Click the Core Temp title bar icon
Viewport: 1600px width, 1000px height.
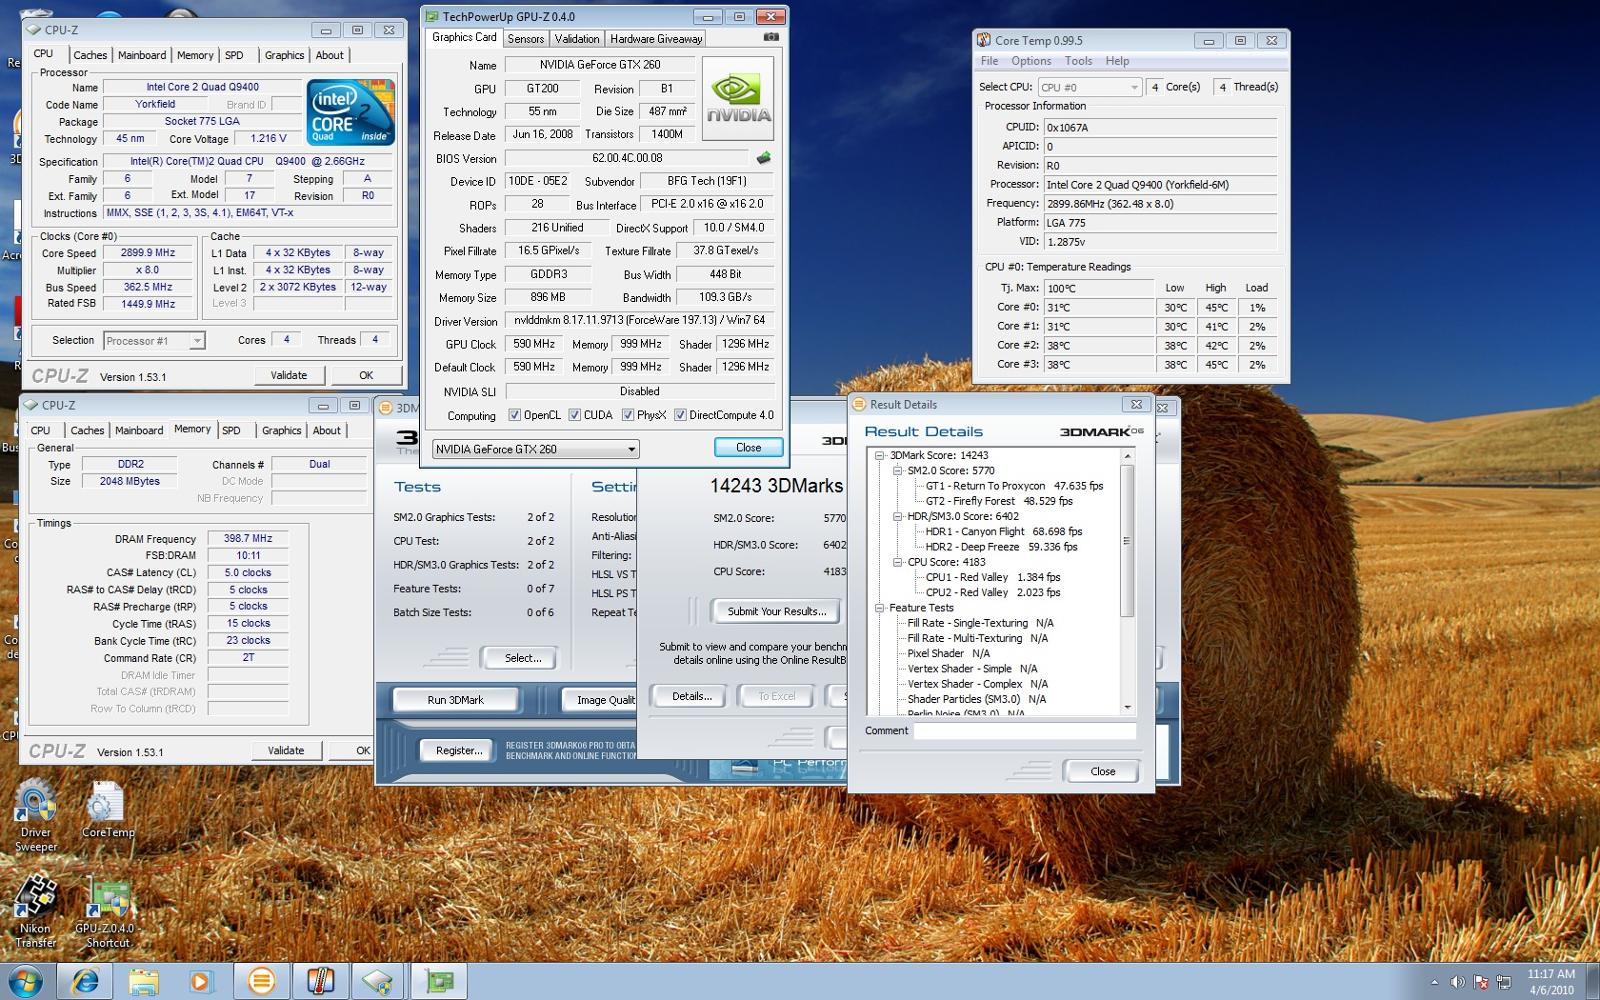tap(984, 40)
